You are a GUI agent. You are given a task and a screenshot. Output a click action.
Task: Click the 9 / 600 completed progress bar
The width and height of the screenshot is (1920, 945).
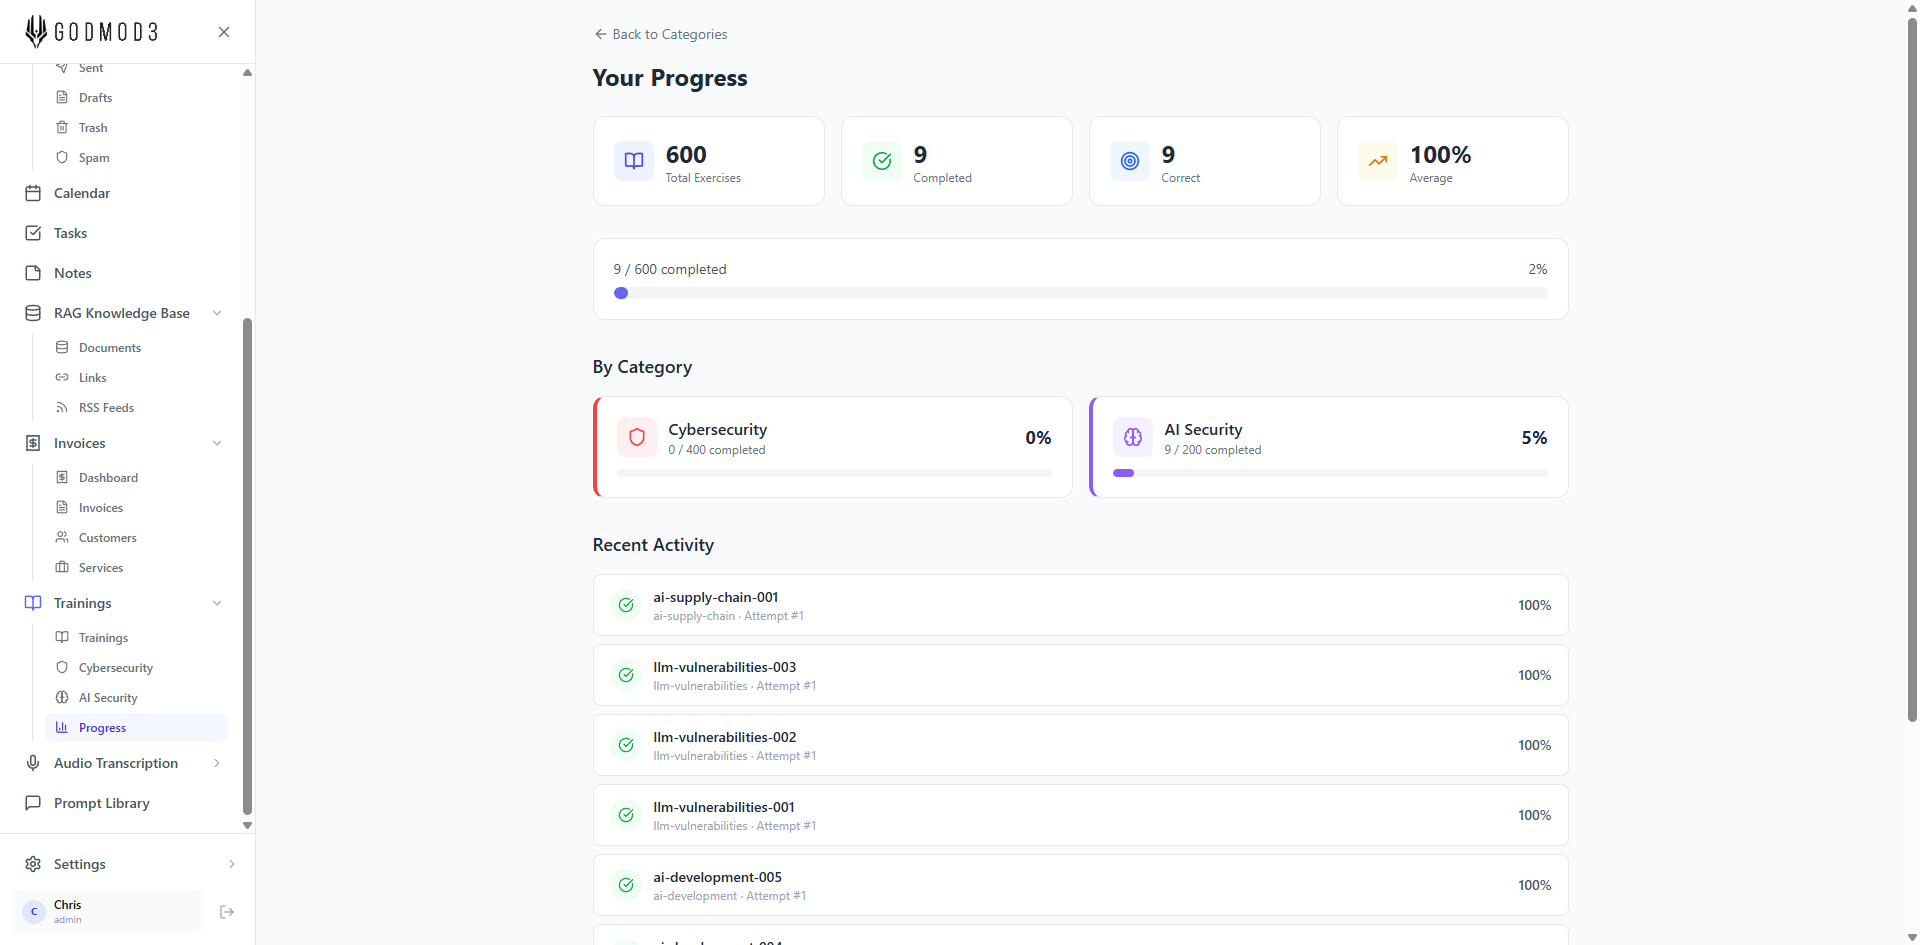point(1080,293)
